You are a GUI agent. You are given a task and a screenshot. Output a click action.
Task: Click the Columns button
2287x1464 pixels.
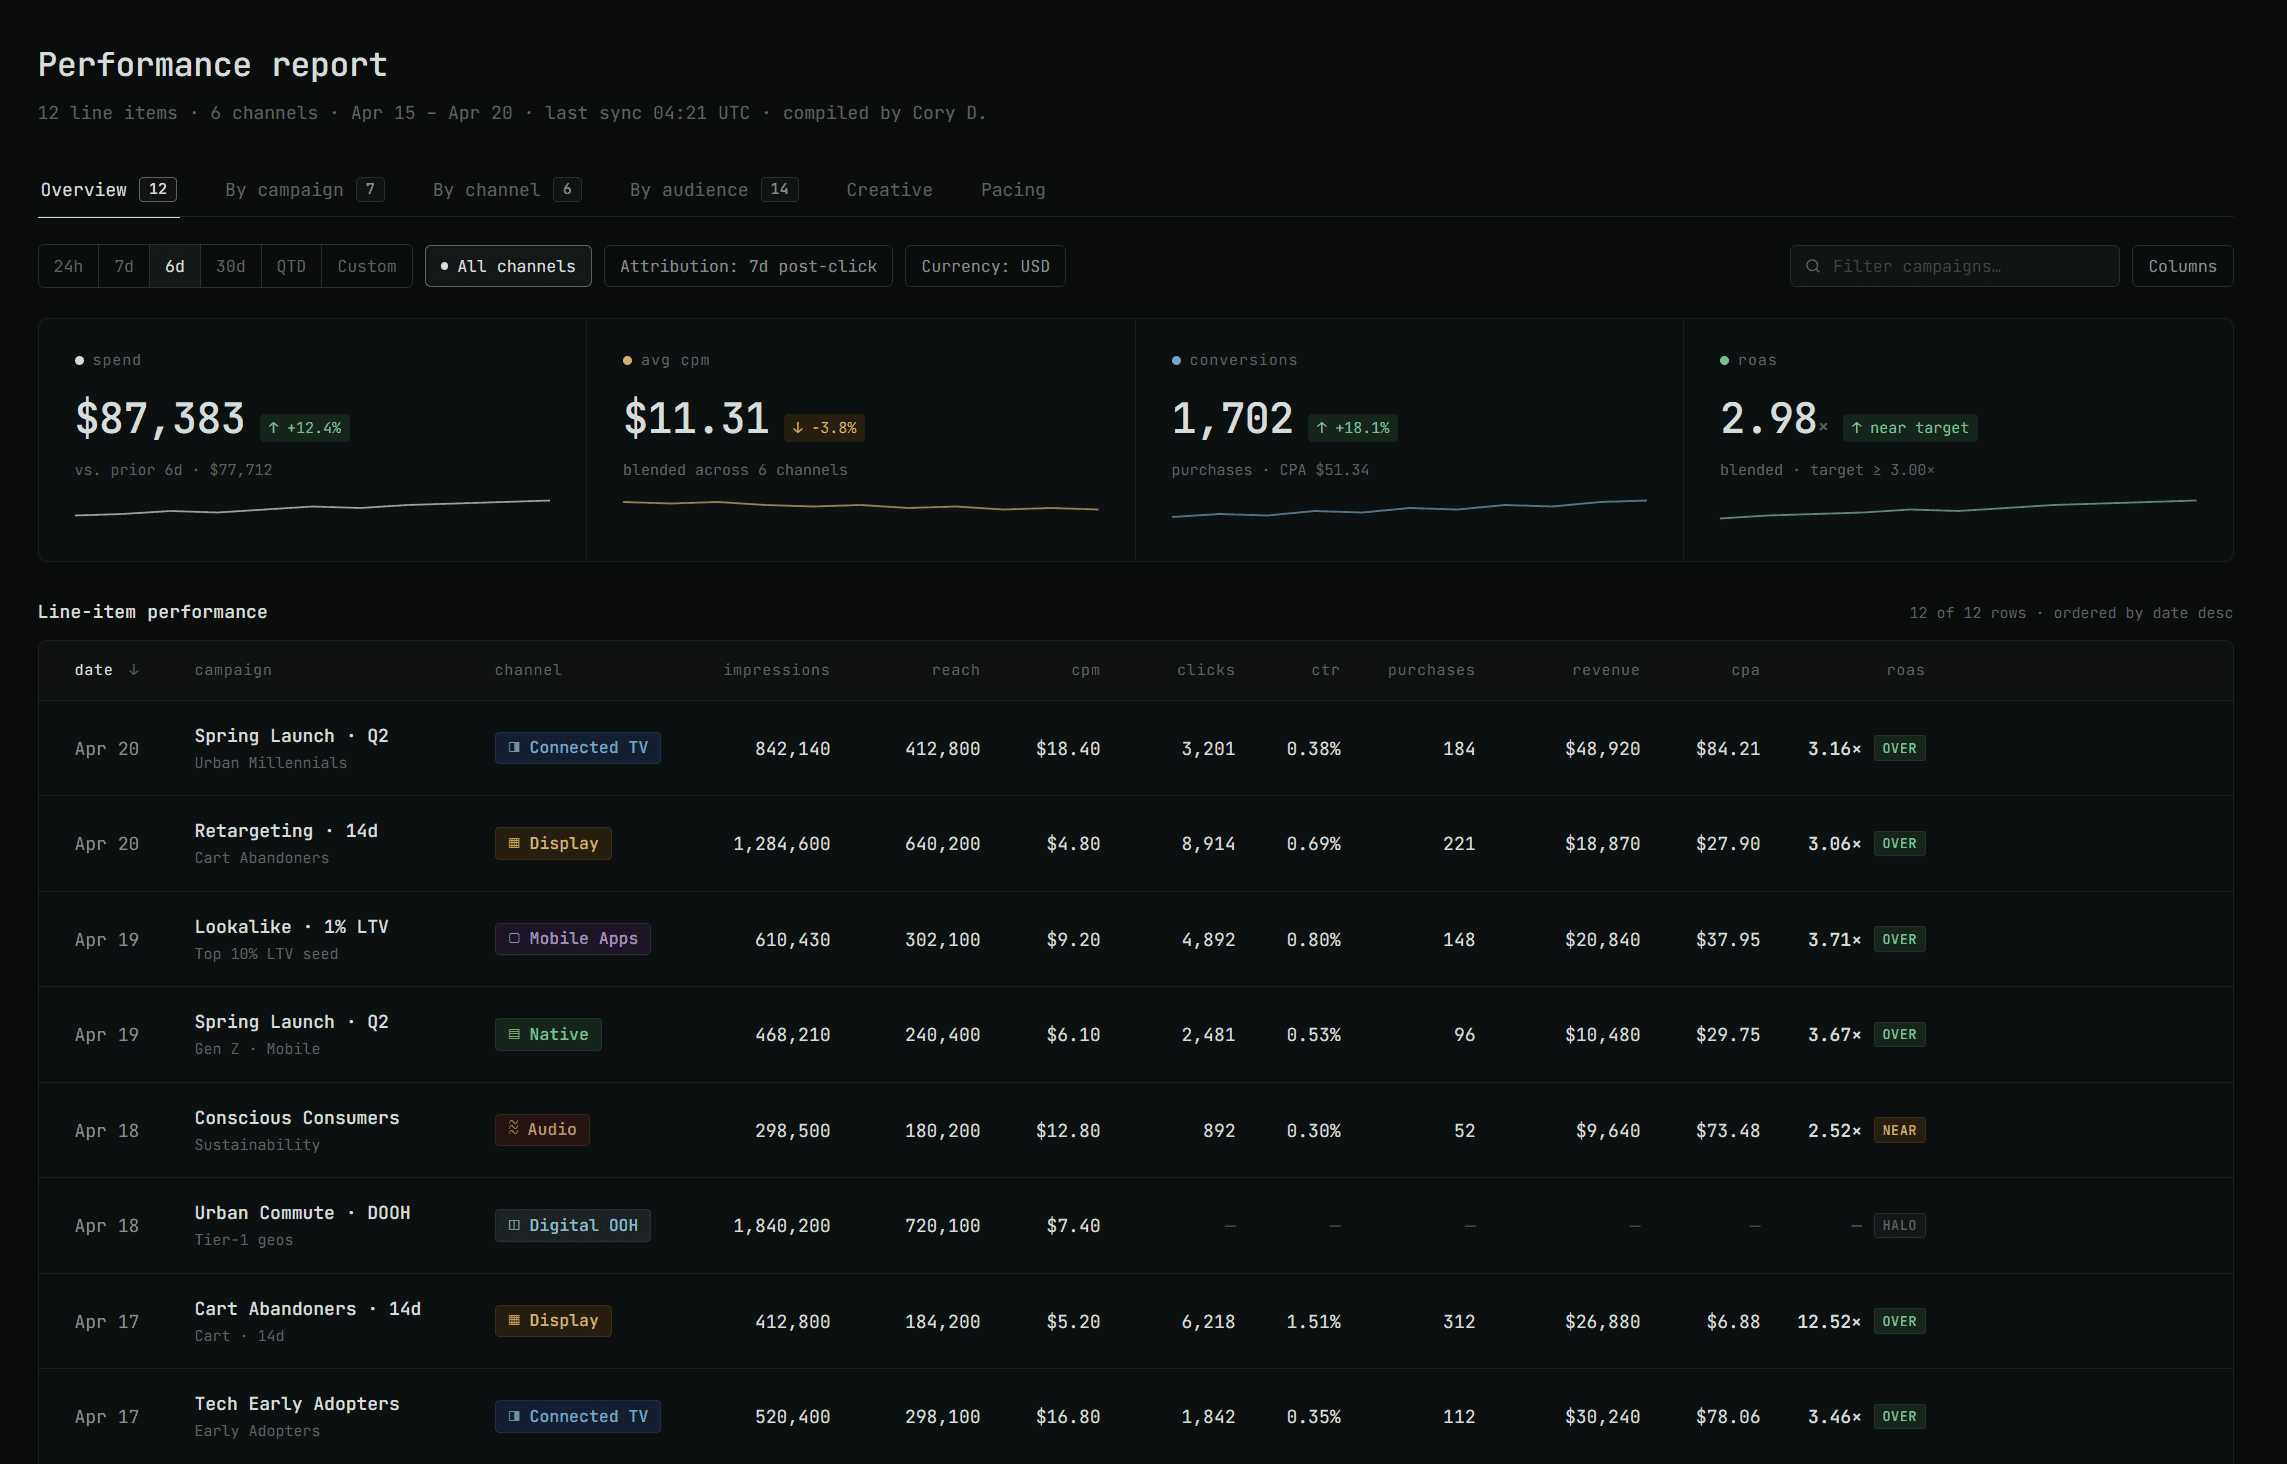click(2182, 266)
